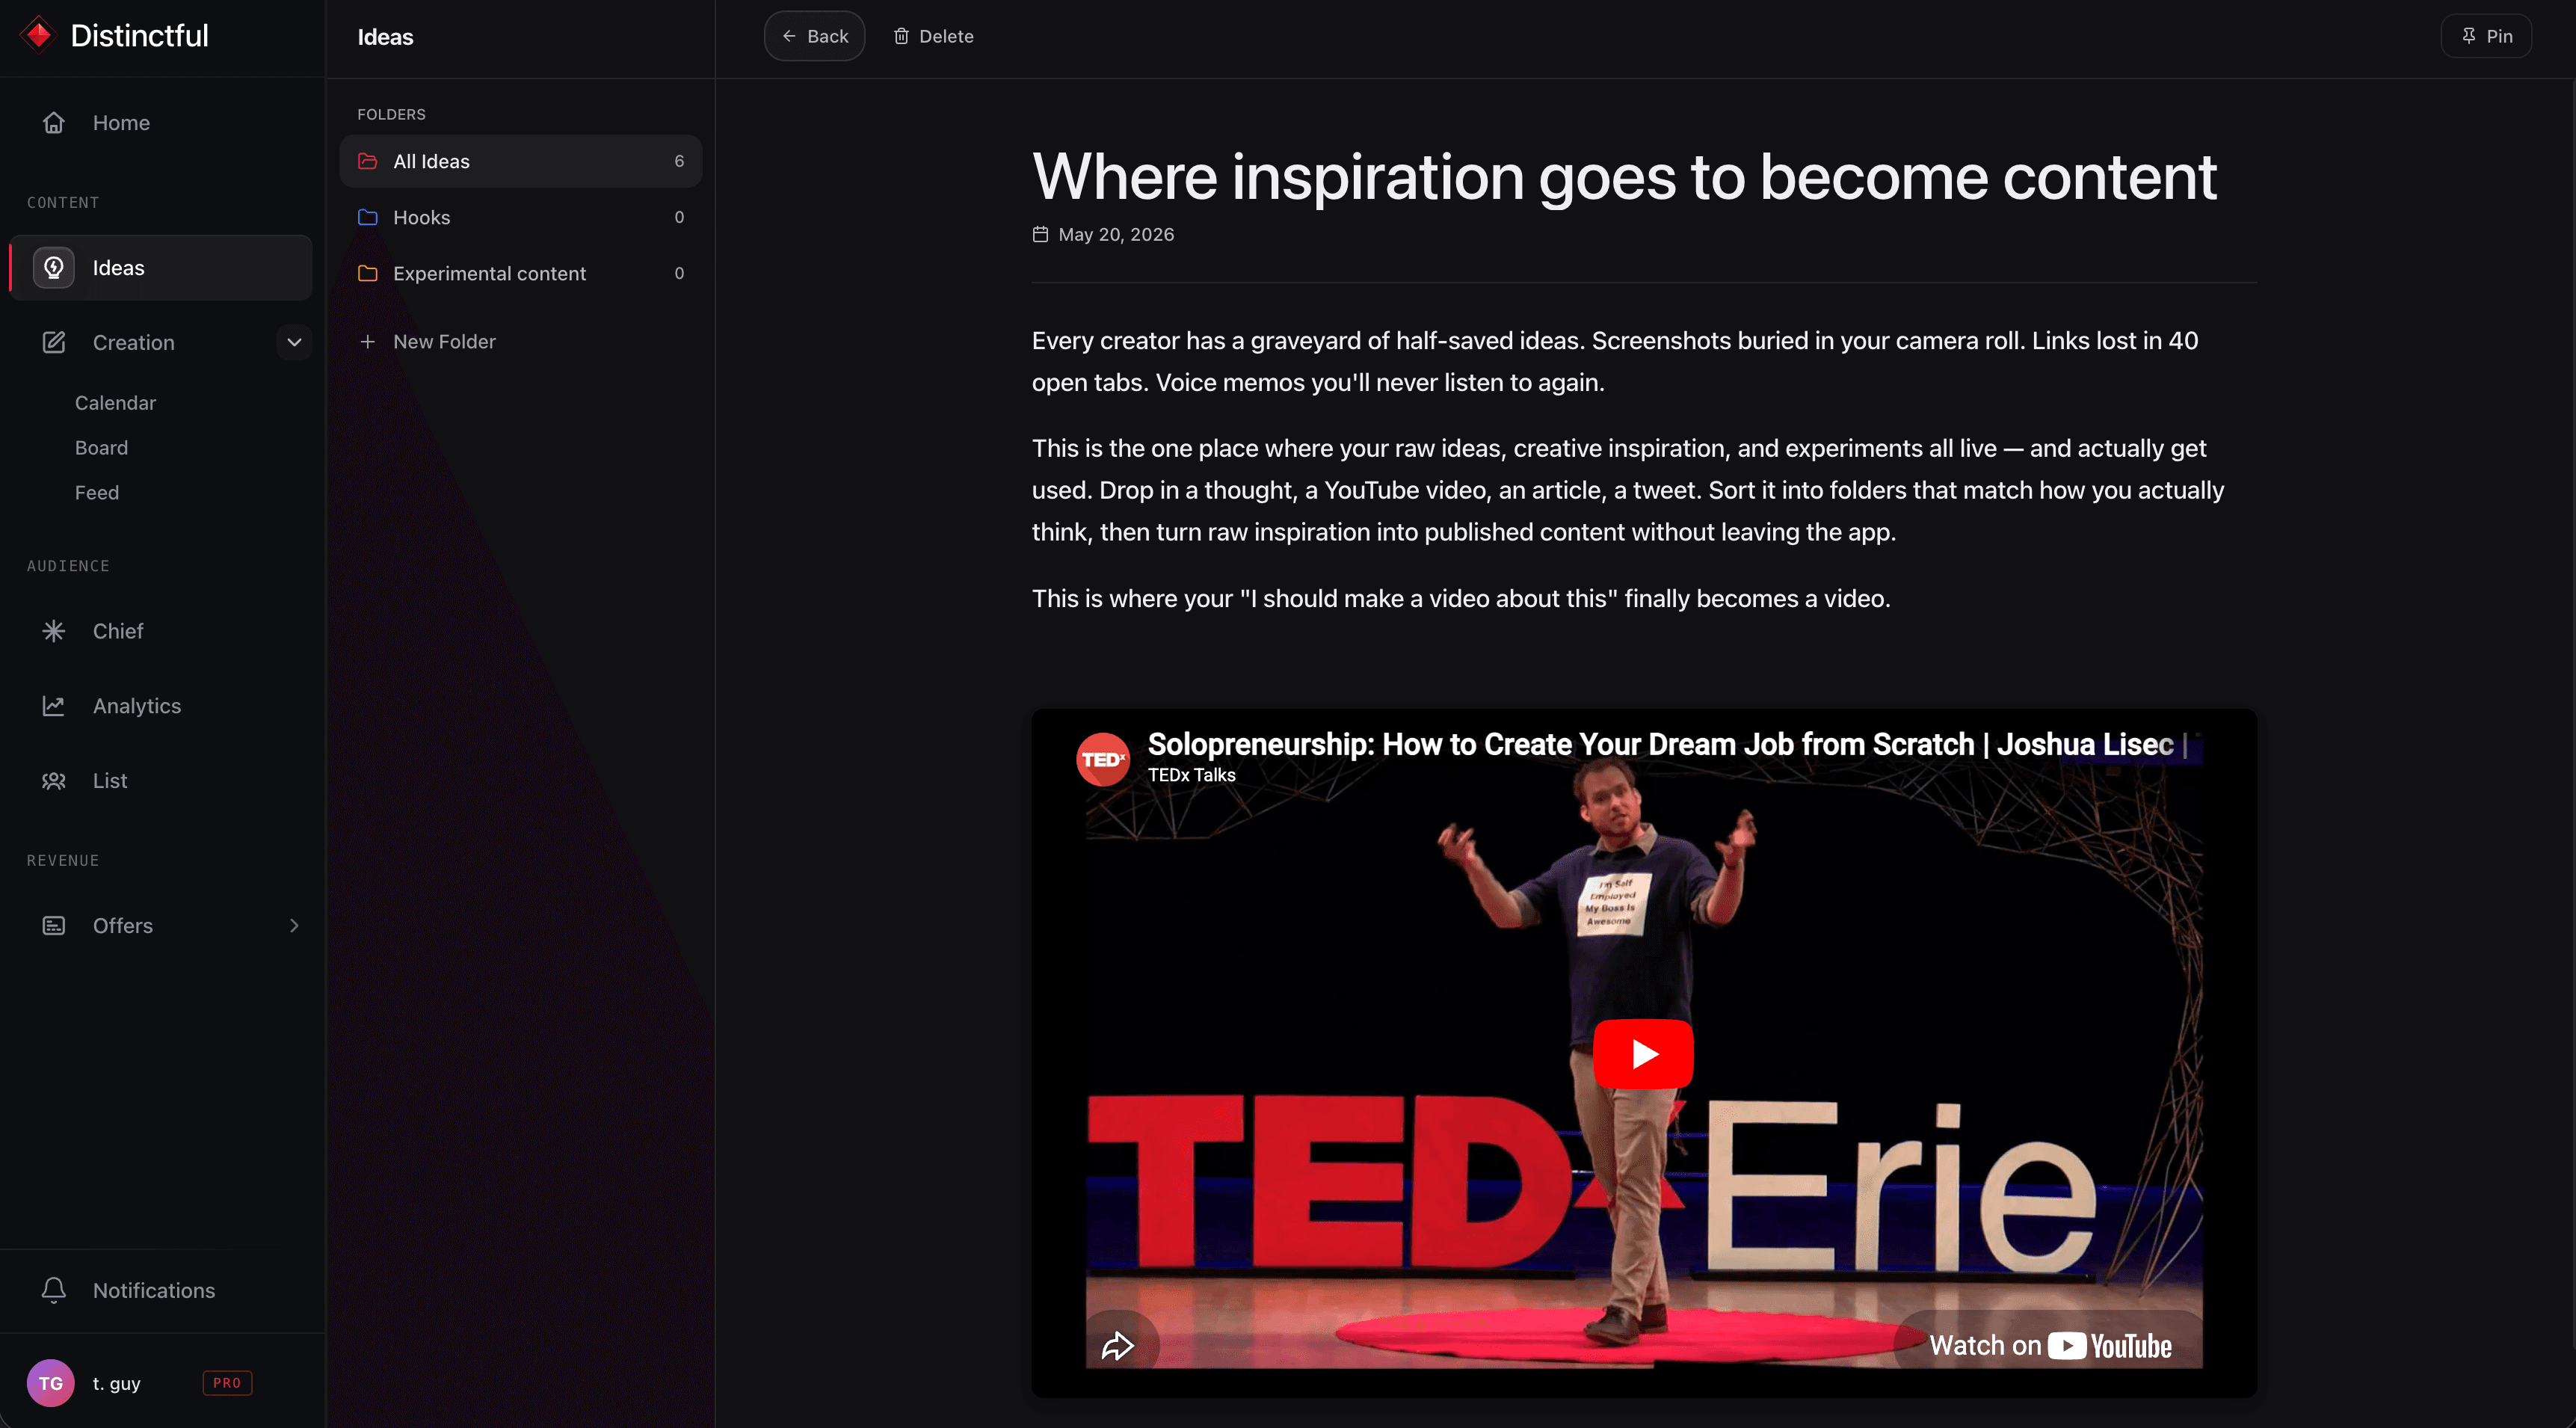Viewport: 2576px width, 1428px height.
Task: Click the Ideas panel header
Action: [385, 37]
